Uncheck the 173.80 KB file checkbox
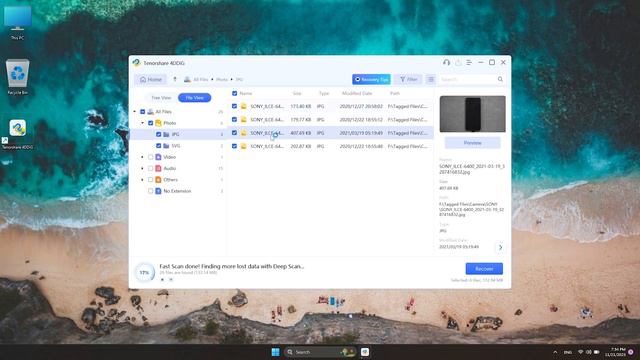 tap(234, 106)
